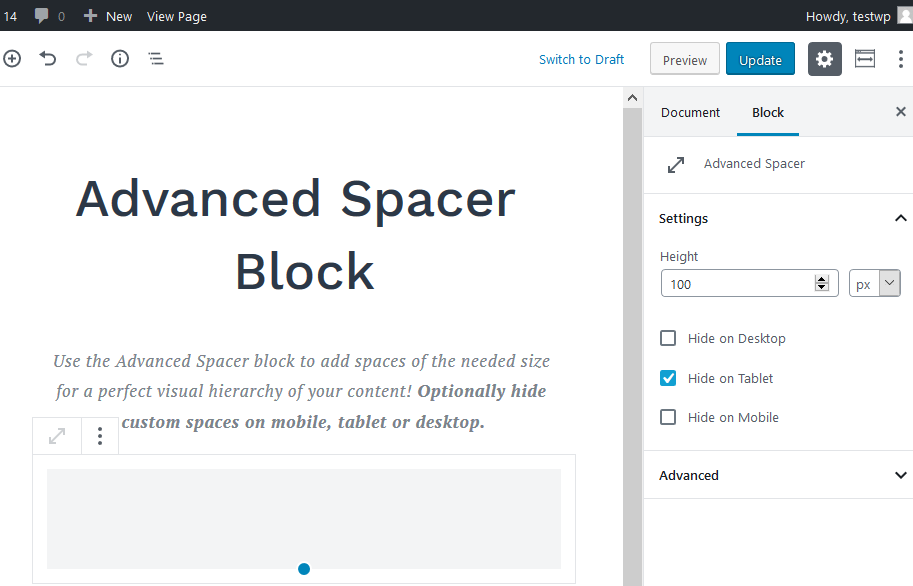The image size is (913, 586).
Task: Enable Hide on Desktop checkbox
Action: coord(668,338)
